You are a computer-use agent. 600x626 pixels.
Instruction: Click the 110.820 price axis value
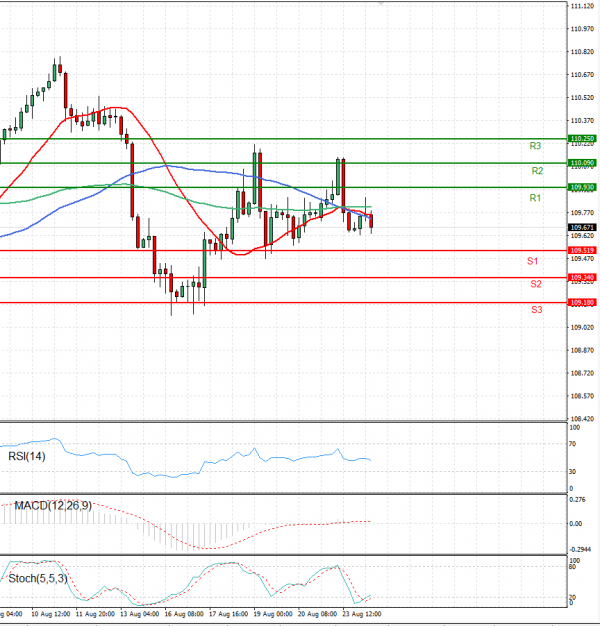coord(582,52)
